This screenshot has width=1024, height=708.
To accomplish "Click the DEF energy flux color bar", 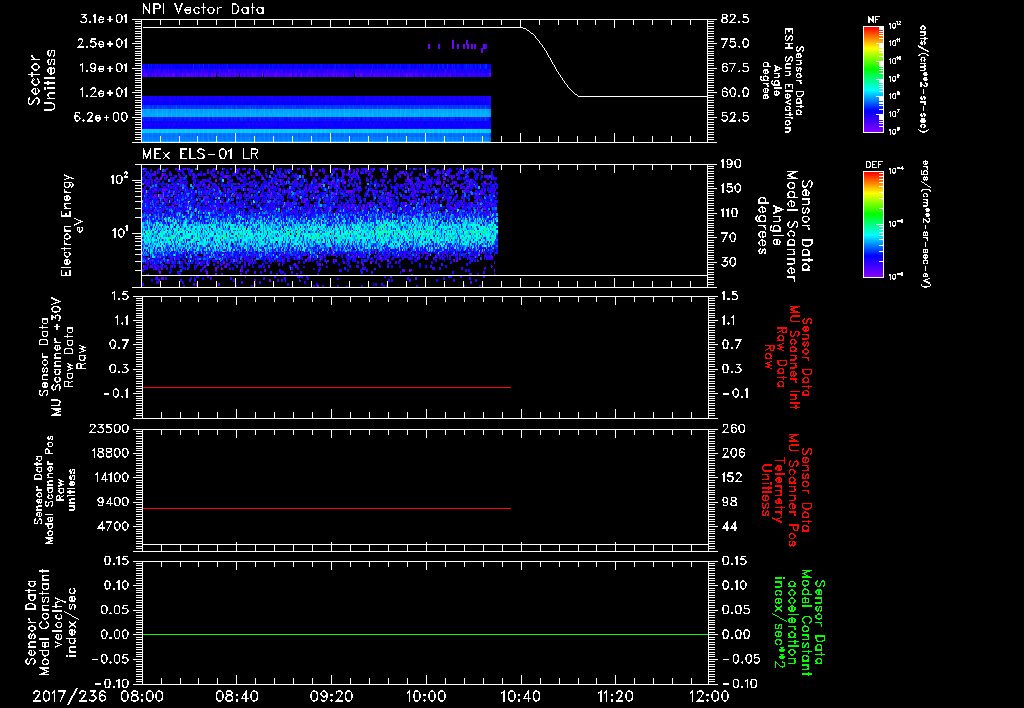I will tap(873, 224).
